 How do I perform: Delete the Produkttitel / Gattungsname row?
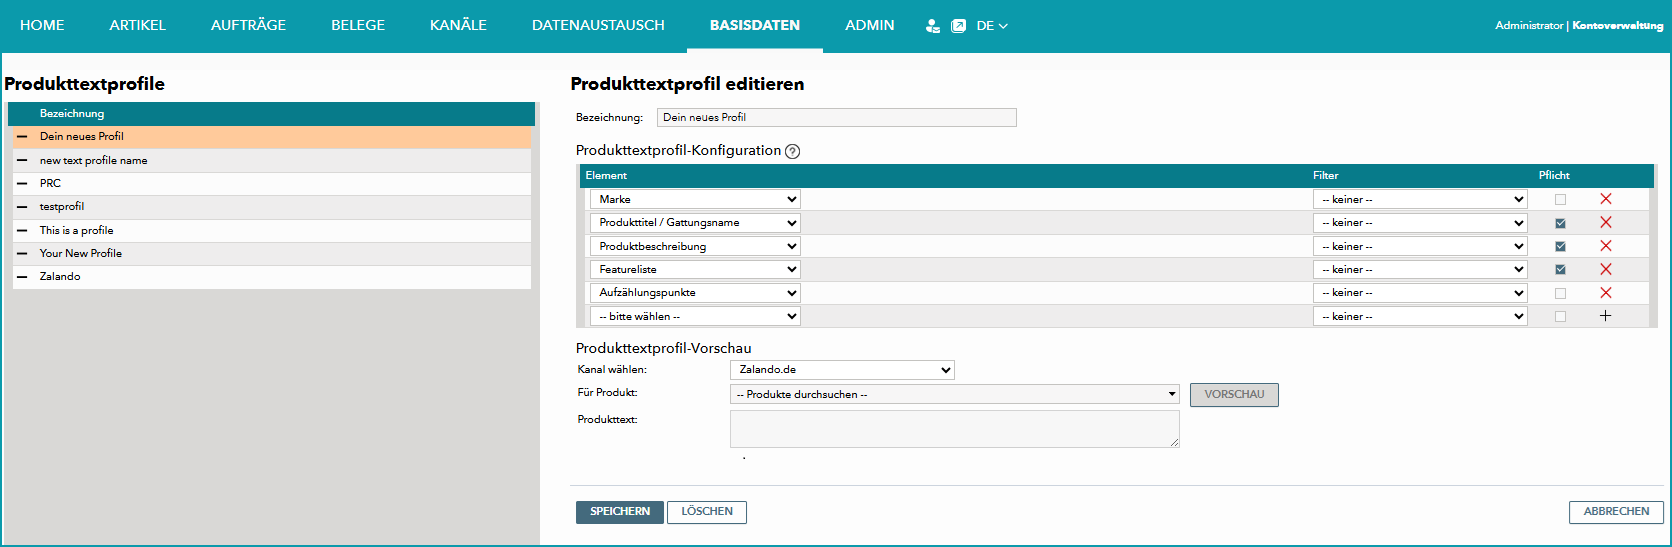click(x=1606, y=222)
